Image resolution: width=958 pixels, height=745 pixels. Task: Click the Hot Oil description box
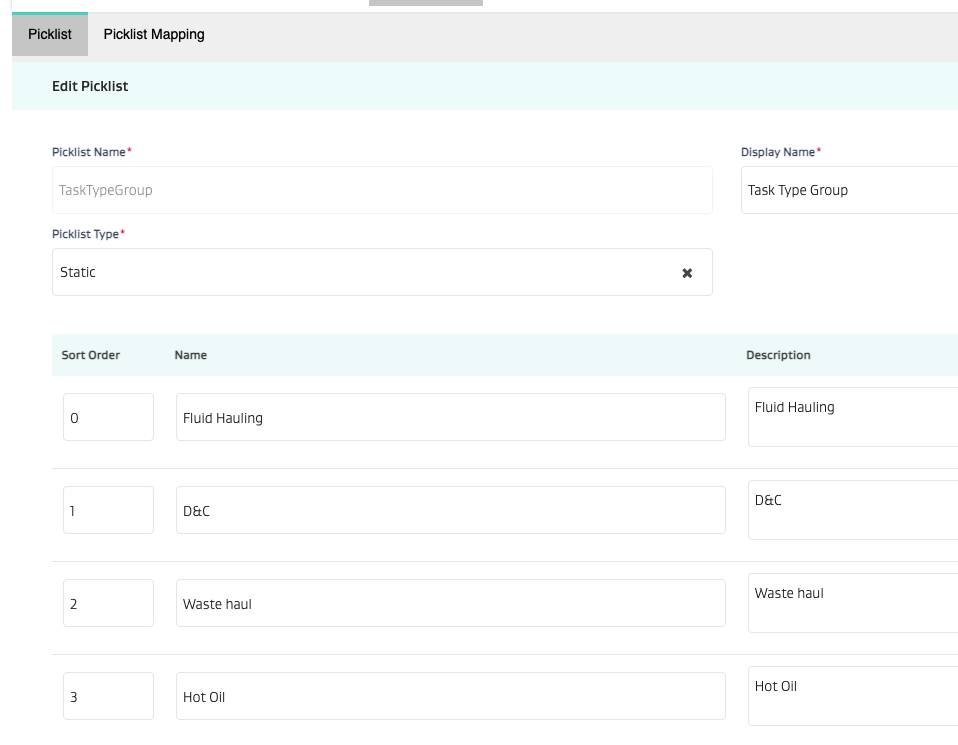click(852, 697)
